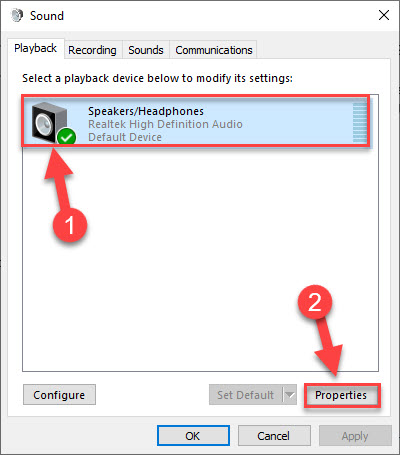The image size is (400, 455).
Task: Close the Sound dialog window
Action: 384,15
